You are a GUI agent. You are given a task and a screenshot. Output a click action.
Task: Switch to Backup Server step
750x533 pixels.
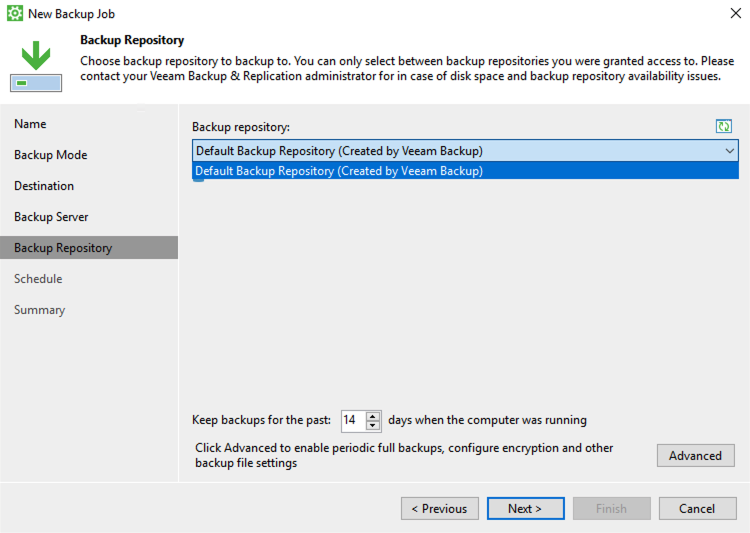(x=51, y=217)
